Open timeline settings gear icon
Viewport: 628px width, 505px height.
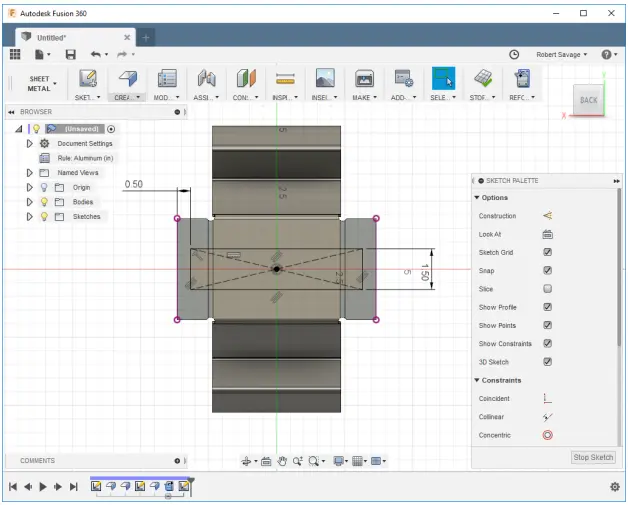tap(615, 487)
